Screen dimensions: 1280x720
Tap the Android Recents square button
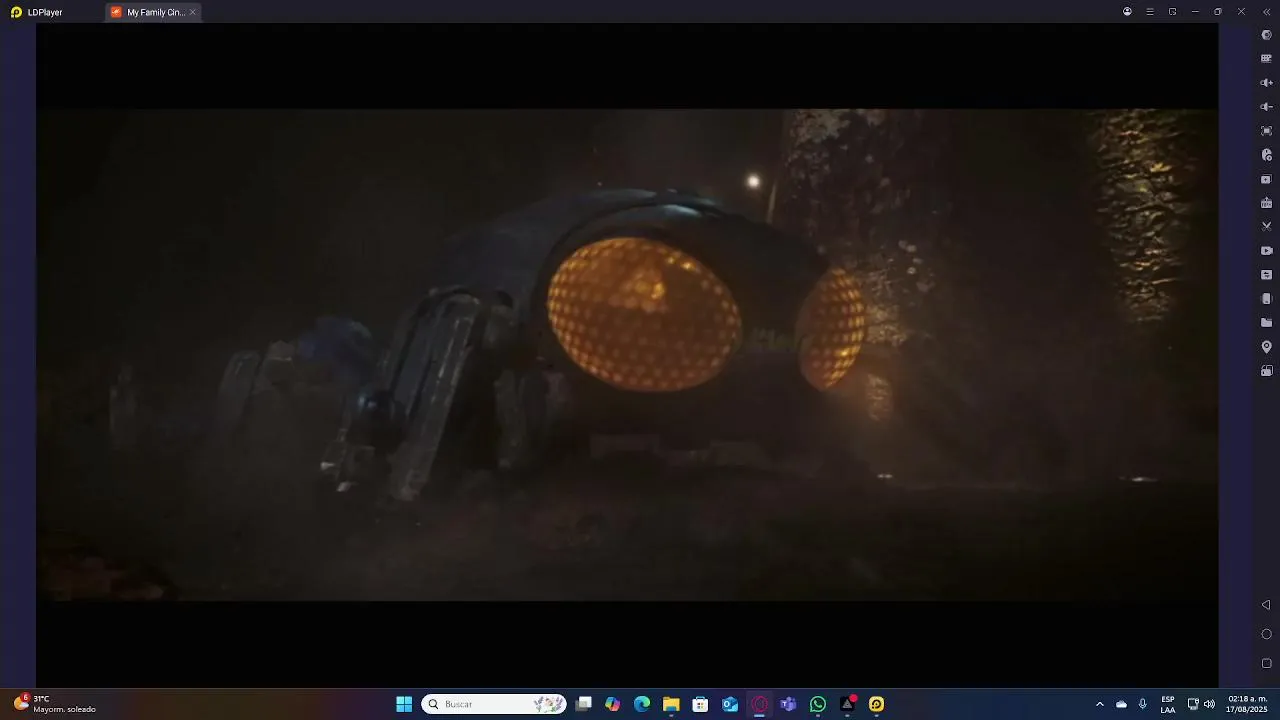click(1266, 663)
